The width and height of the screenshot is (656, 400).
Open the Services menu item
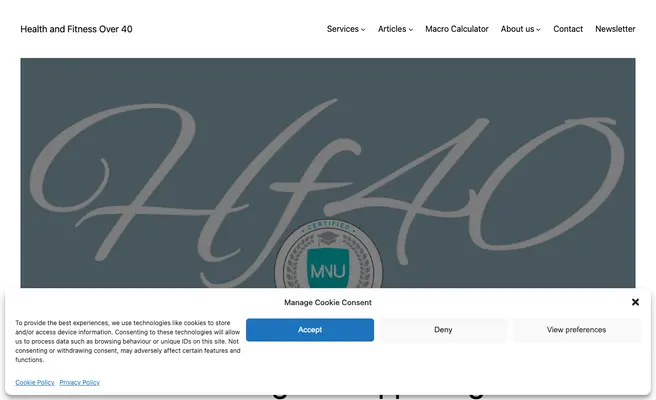[343, 29]
